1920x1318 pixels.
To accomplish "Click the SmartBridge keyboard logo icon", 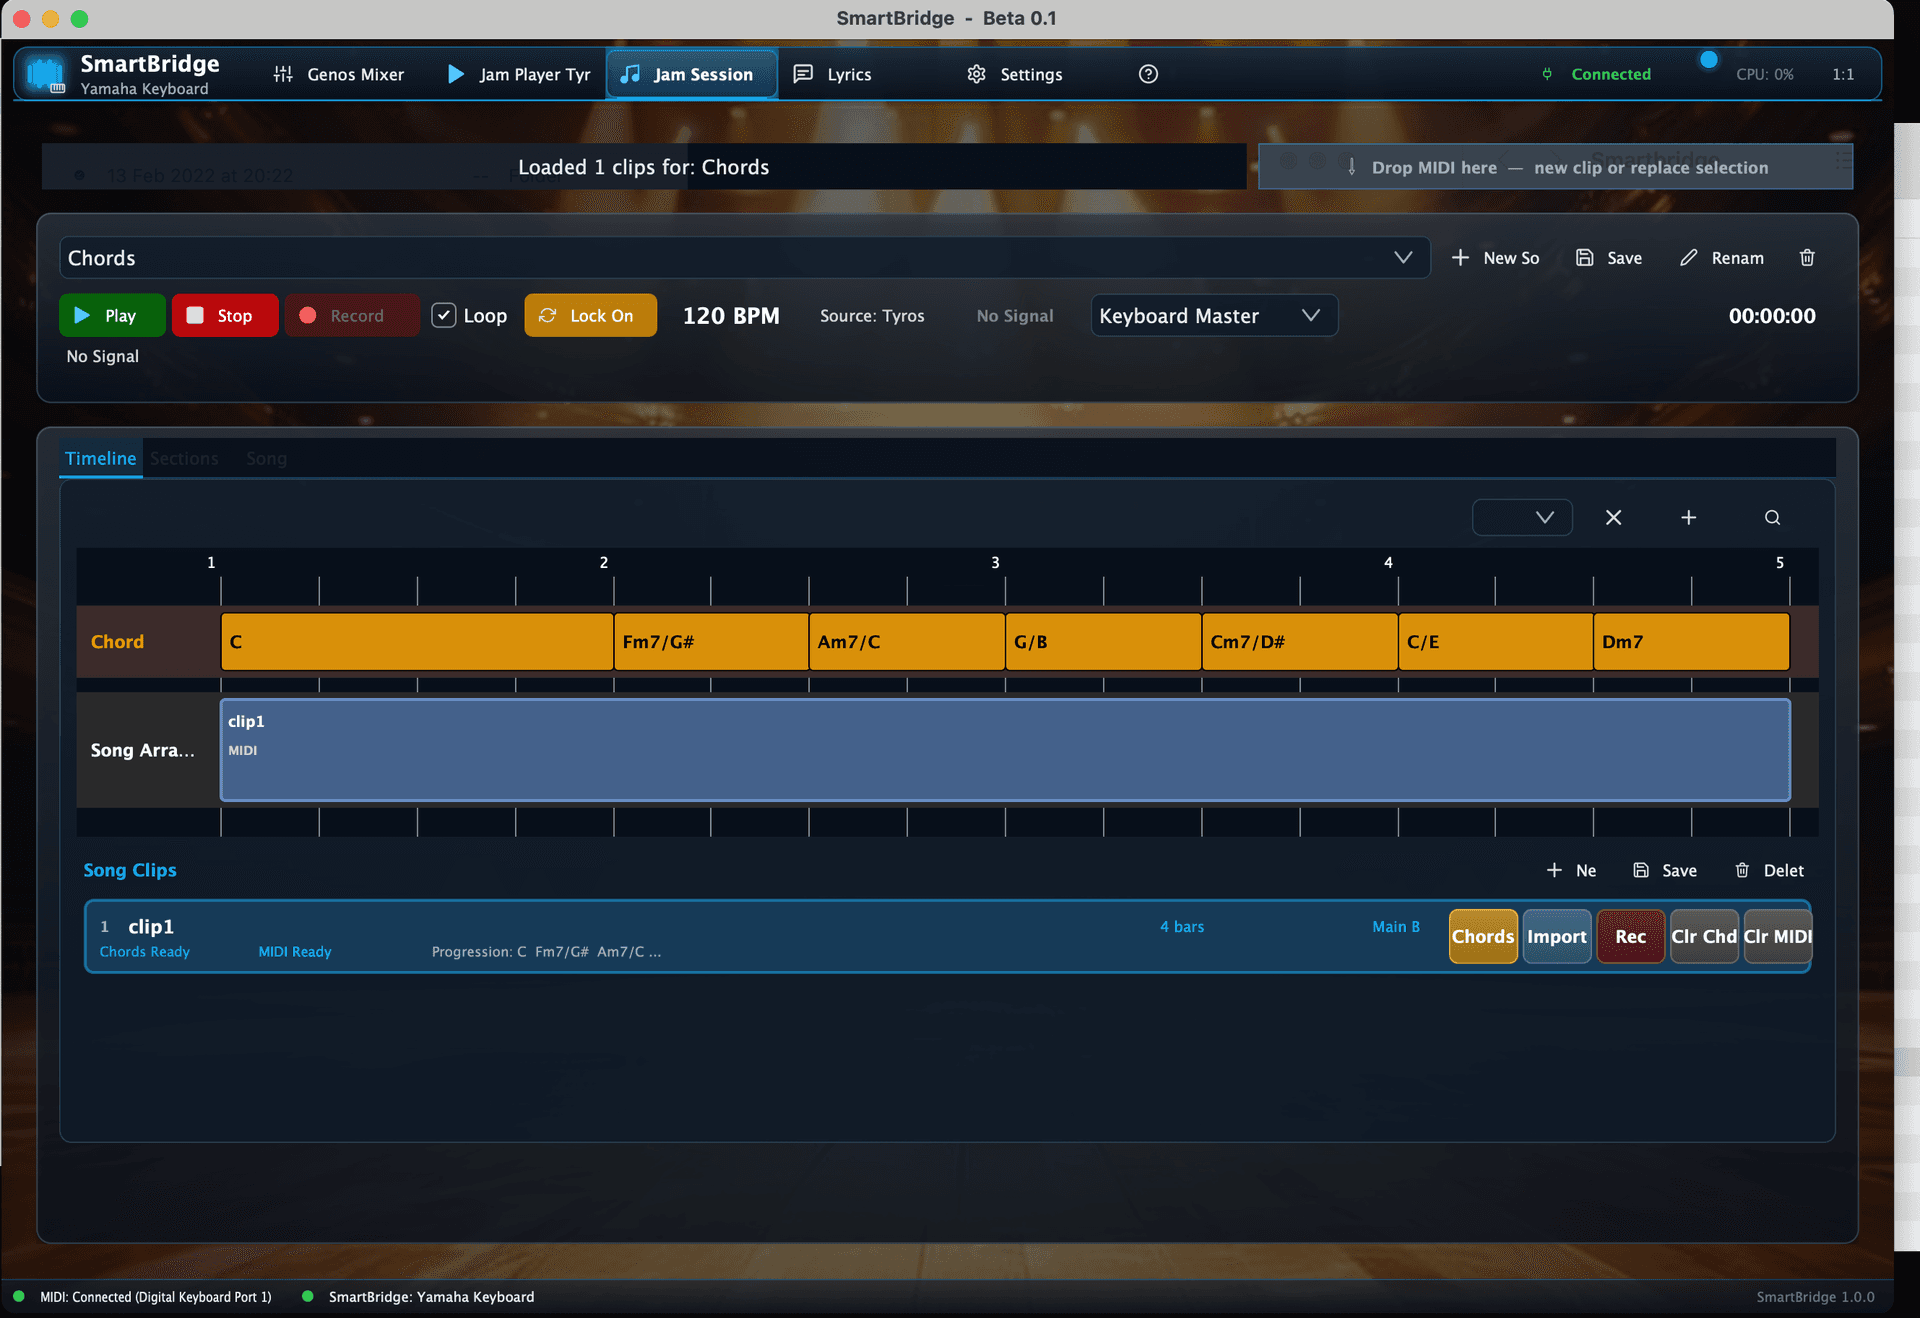I will point(45,75).
